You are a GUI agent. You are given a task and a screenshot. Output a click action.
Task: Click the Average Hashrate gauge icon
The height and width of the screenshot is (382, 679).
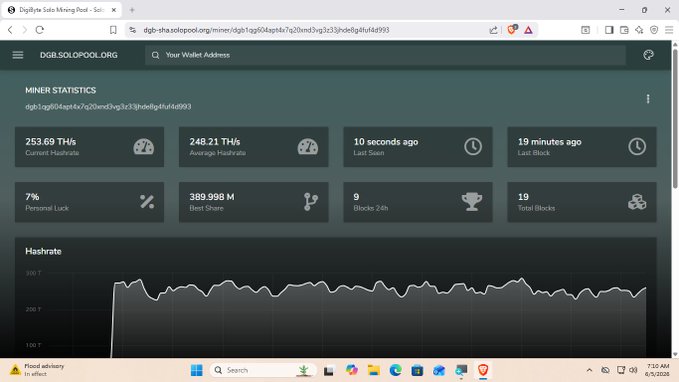307,147
